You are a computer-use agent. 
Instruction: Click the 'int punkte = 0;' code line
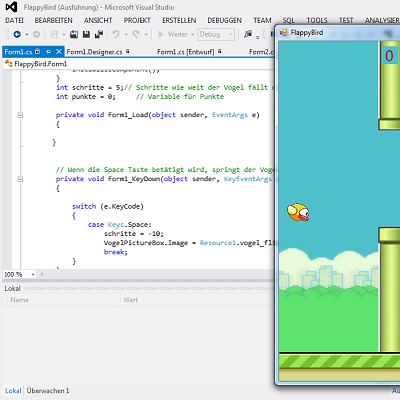click(x=86, y=97)
